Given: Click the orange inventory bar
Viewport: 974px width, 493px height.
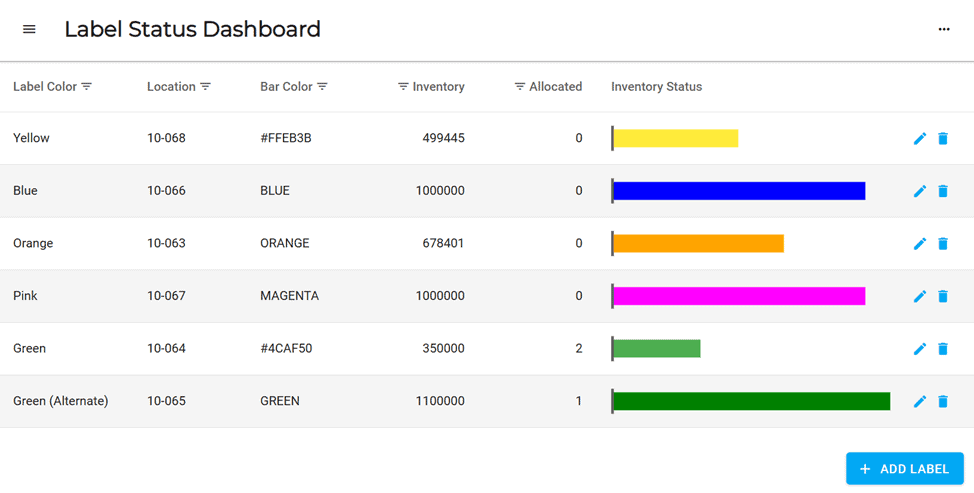Looking at the screenshot, I should click(x=698, y=244).
